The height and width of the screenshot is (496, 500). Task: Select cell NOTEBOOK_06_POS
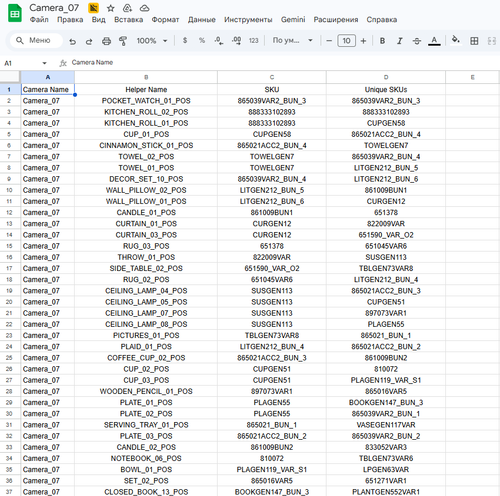coord(146,458)
